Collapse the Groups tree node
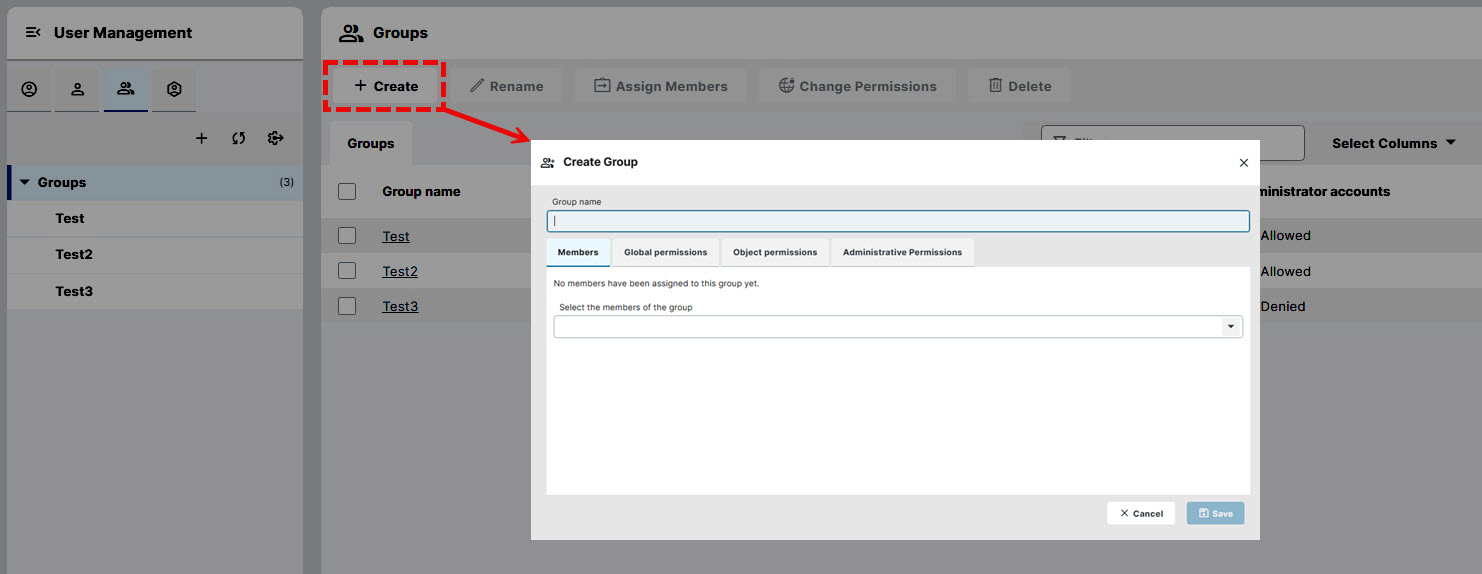Image resolution: width=1482 pixels, height=574 pixels. coord(25,182)
